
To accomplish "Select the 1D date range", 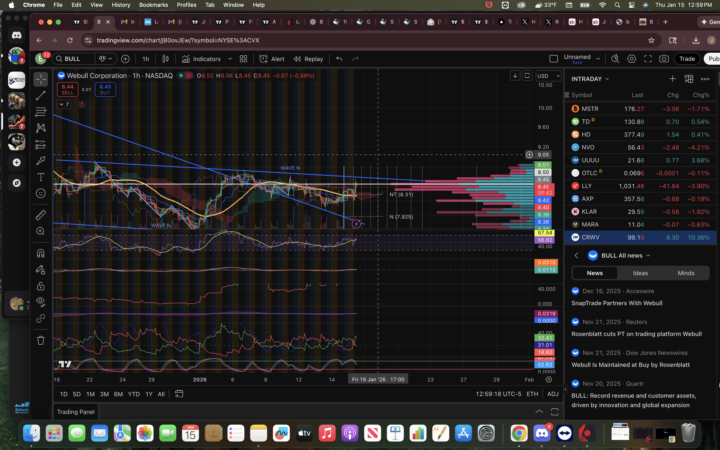I will pyautogui.click(x=63, y=394).
